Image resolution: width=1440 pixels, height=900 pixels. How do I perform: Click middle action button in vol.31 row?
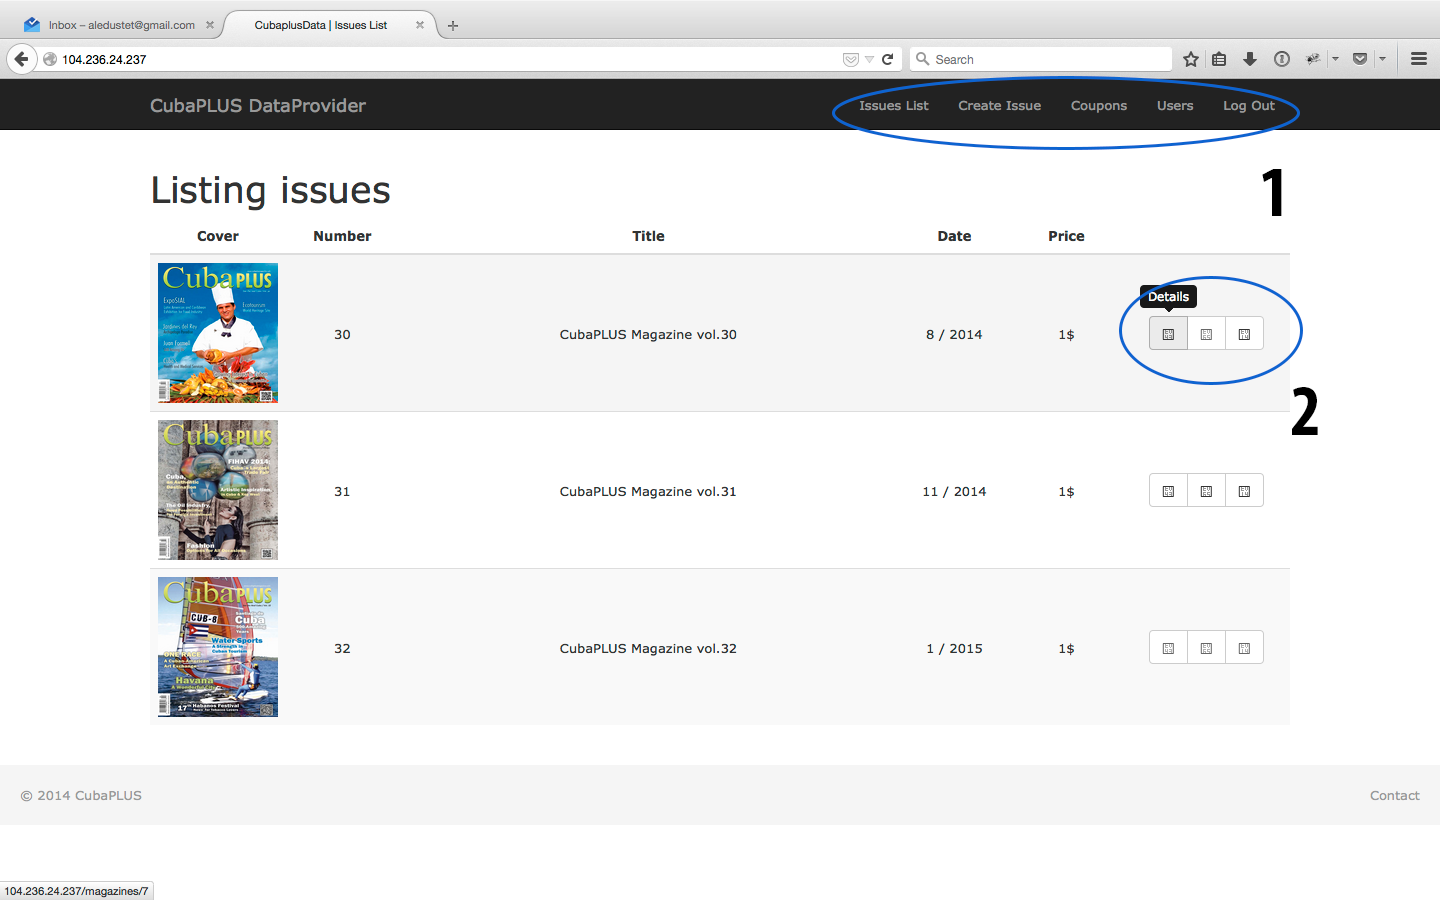click(1206, 491)
